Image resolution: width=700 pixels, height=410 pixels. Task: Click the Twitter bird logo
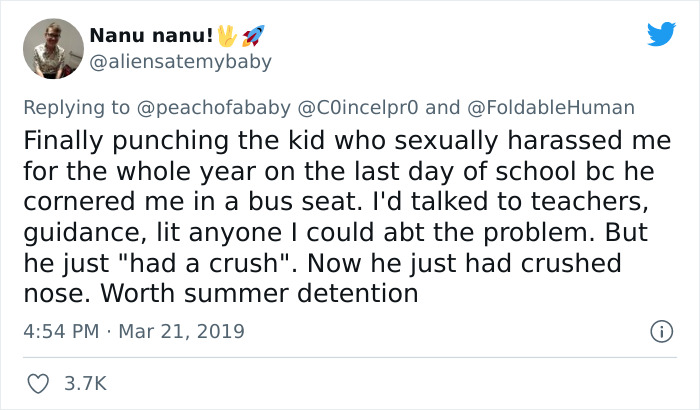coord(661,34)
